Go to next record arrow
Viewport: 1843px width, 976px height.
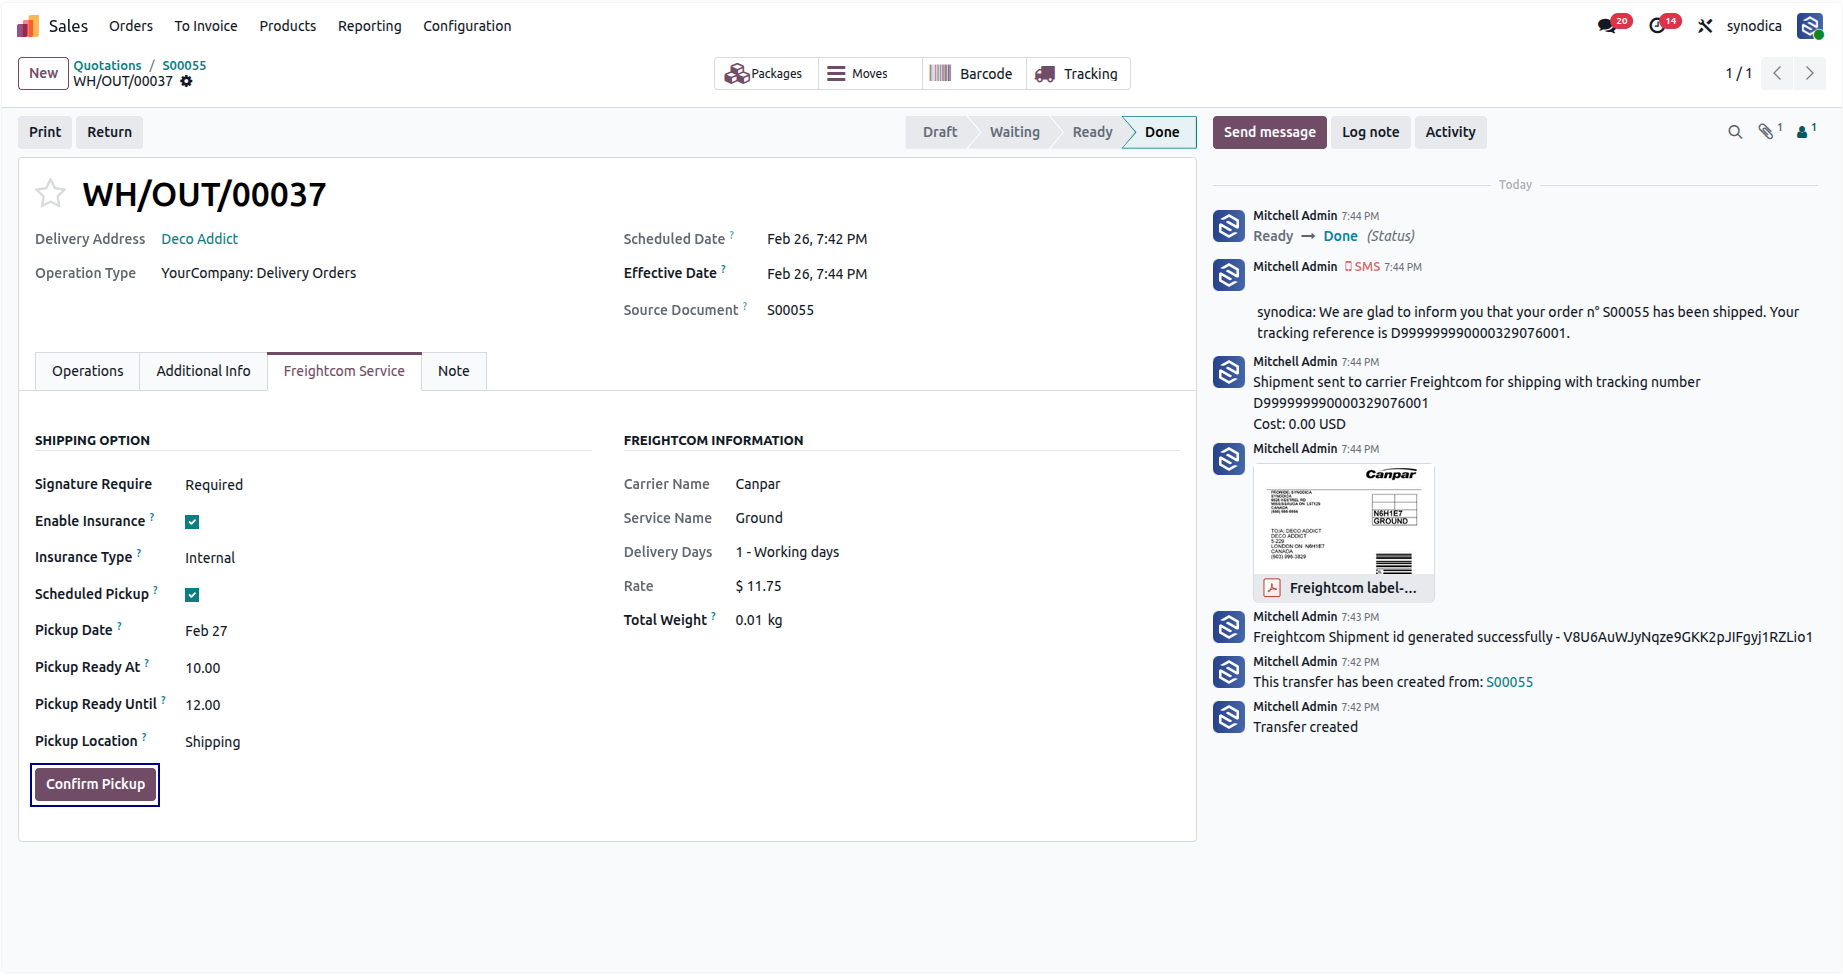pyautogui.click(x=1809, y=73)
